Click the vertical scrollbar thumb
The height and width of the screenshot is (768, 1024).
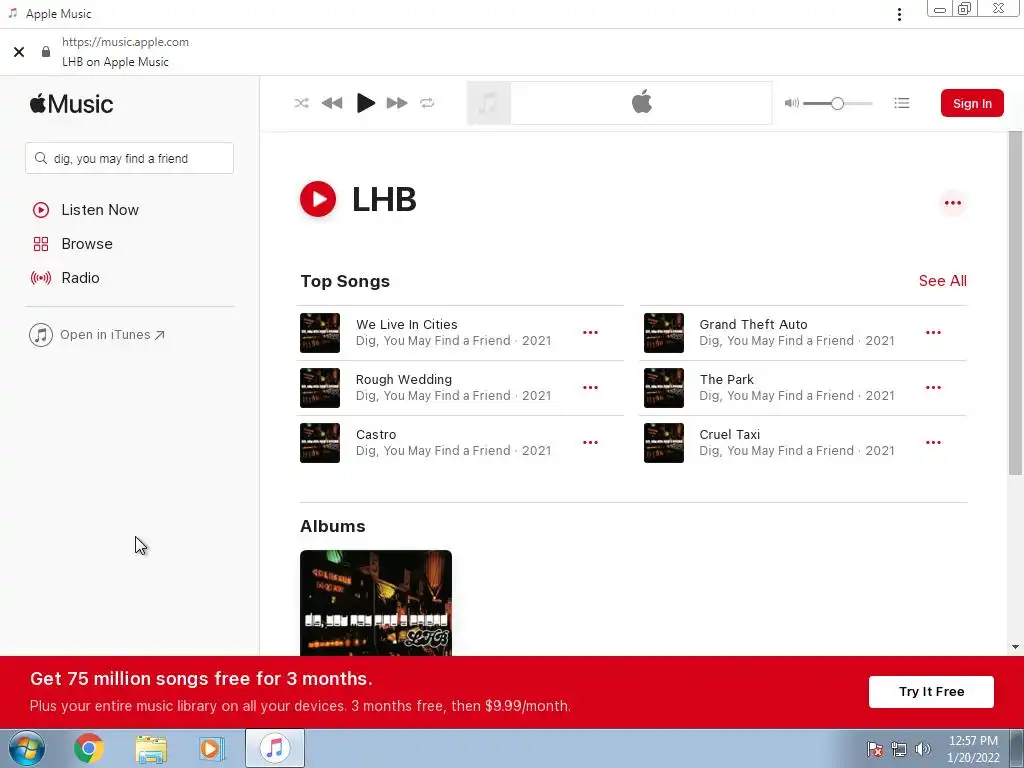[x=1015, y=303]
